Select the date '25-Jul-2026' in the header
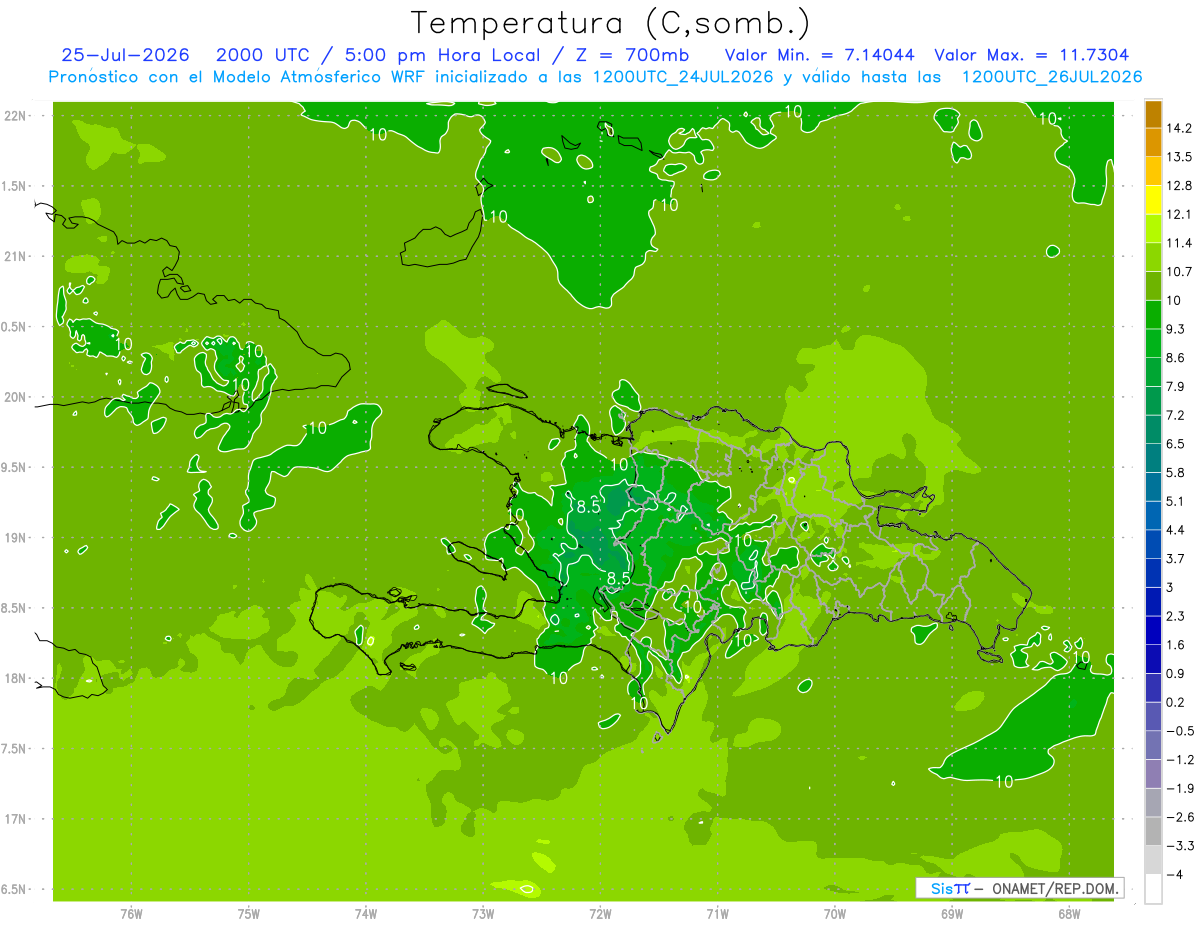This screenshot has width=1200, height=927. tap(126, 55)
